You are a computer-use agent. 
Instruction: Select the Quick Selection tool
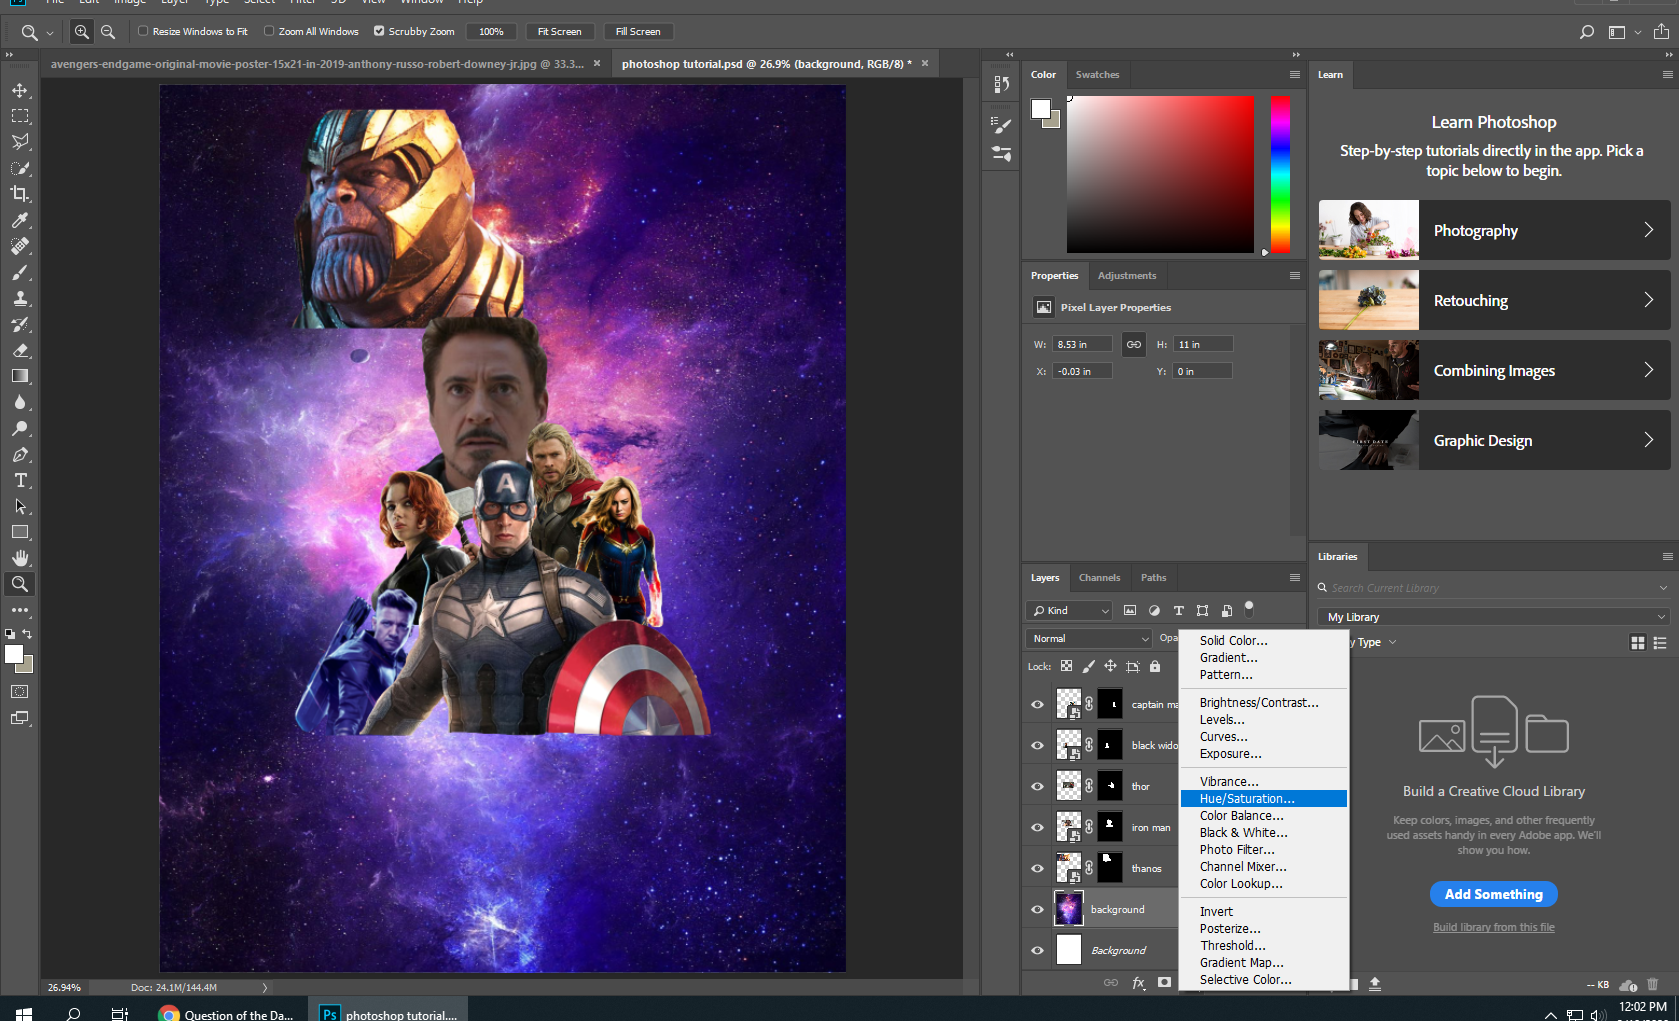pyautogui.click(x=20, y=168)
